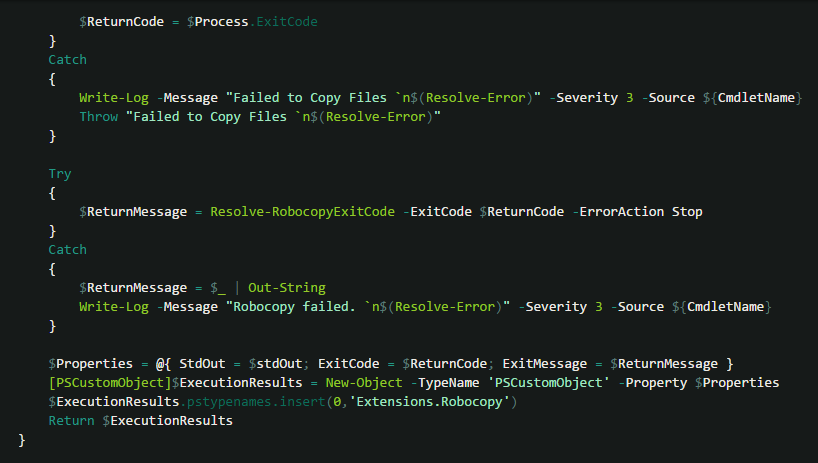Click the Throw keyword

[99, 117]
